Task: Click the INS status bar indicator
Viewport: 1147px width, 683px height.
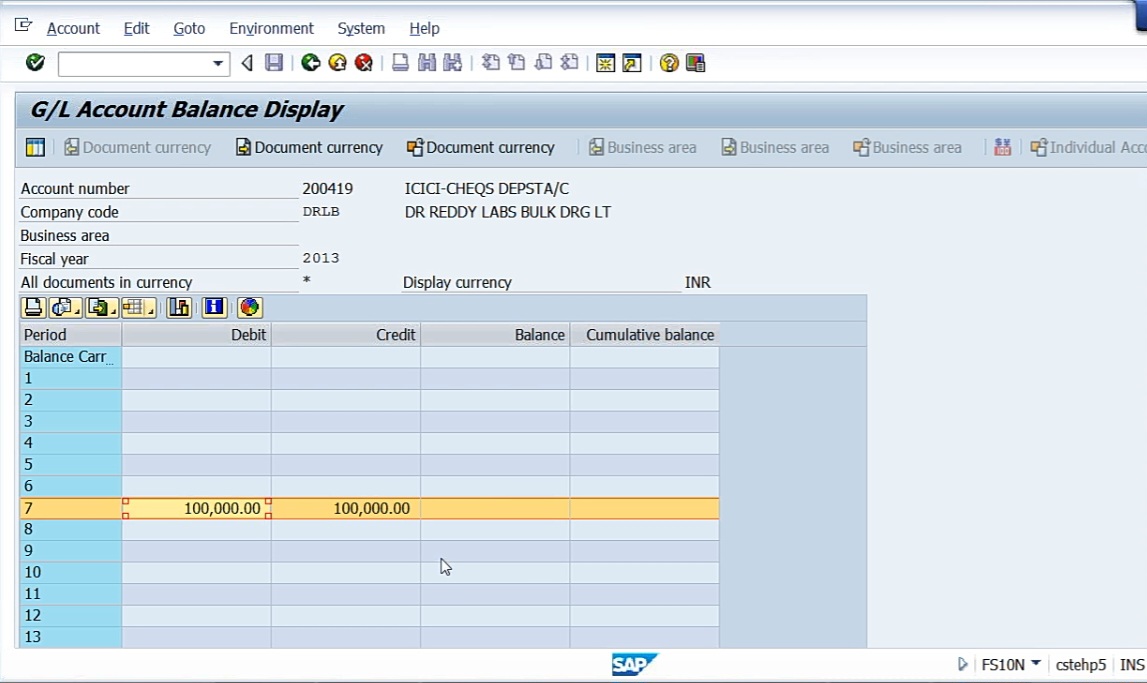Action: point(1132,665)
